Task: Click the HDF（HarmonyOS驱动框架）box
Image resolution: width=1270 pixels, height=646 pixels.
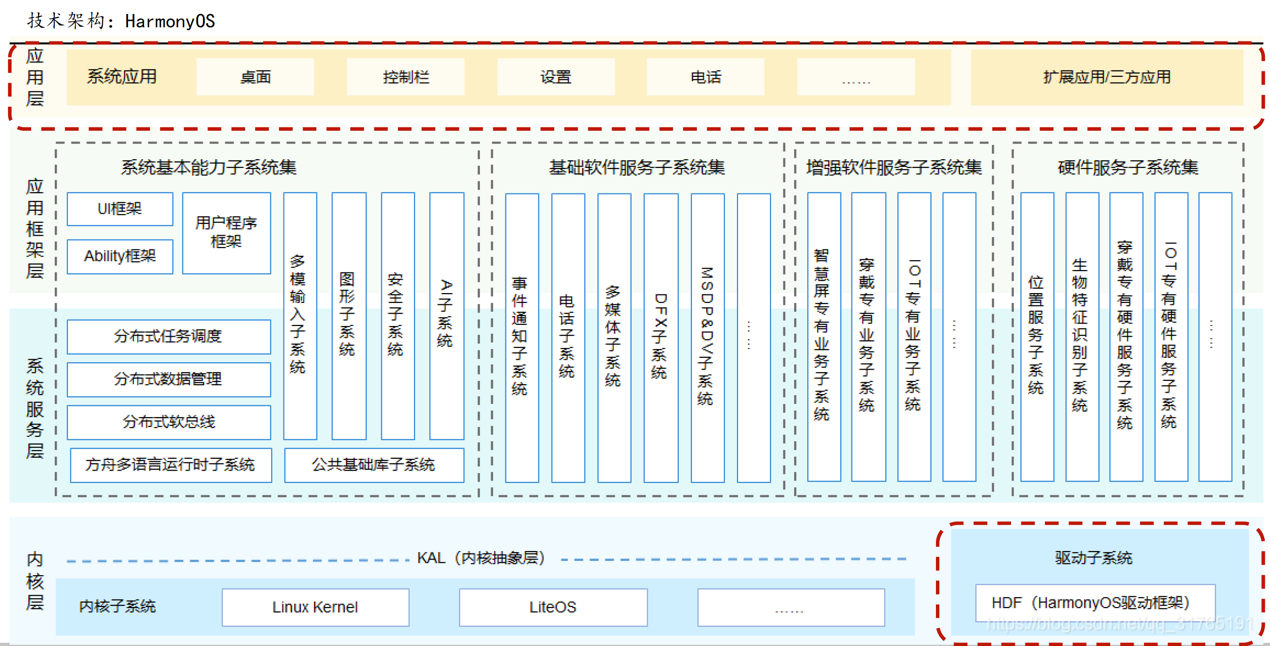Action: tap(1096, 603)
